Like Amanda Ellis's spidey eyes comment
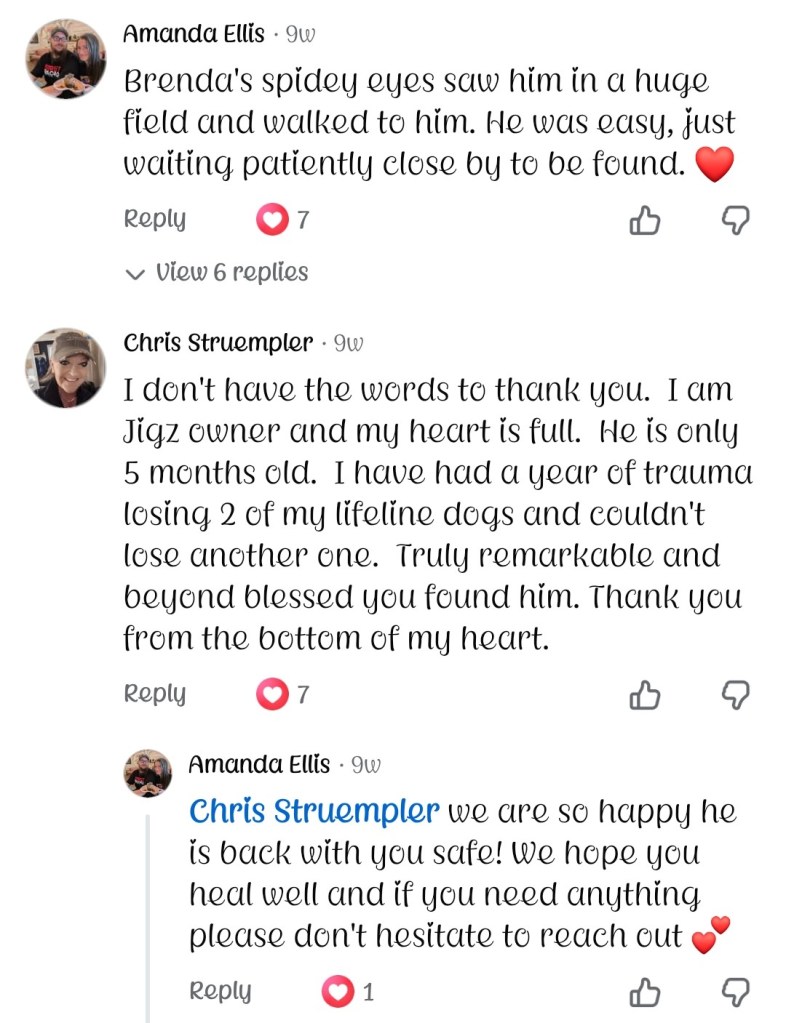The height and width of the screenshot is (1023, 786). click(645, 220)
